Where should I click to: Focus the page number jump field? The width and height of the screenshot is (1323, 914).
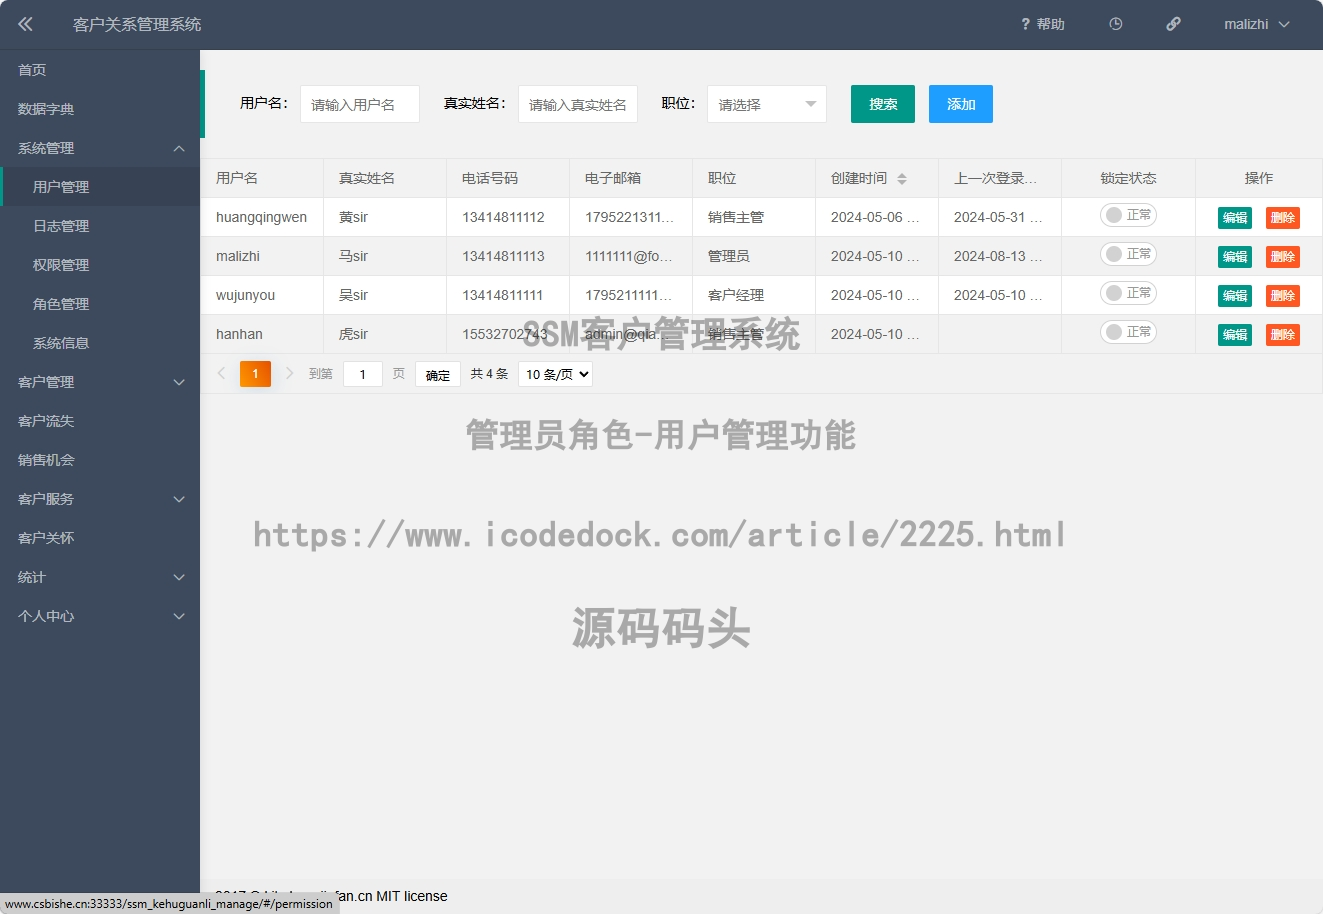363,374
